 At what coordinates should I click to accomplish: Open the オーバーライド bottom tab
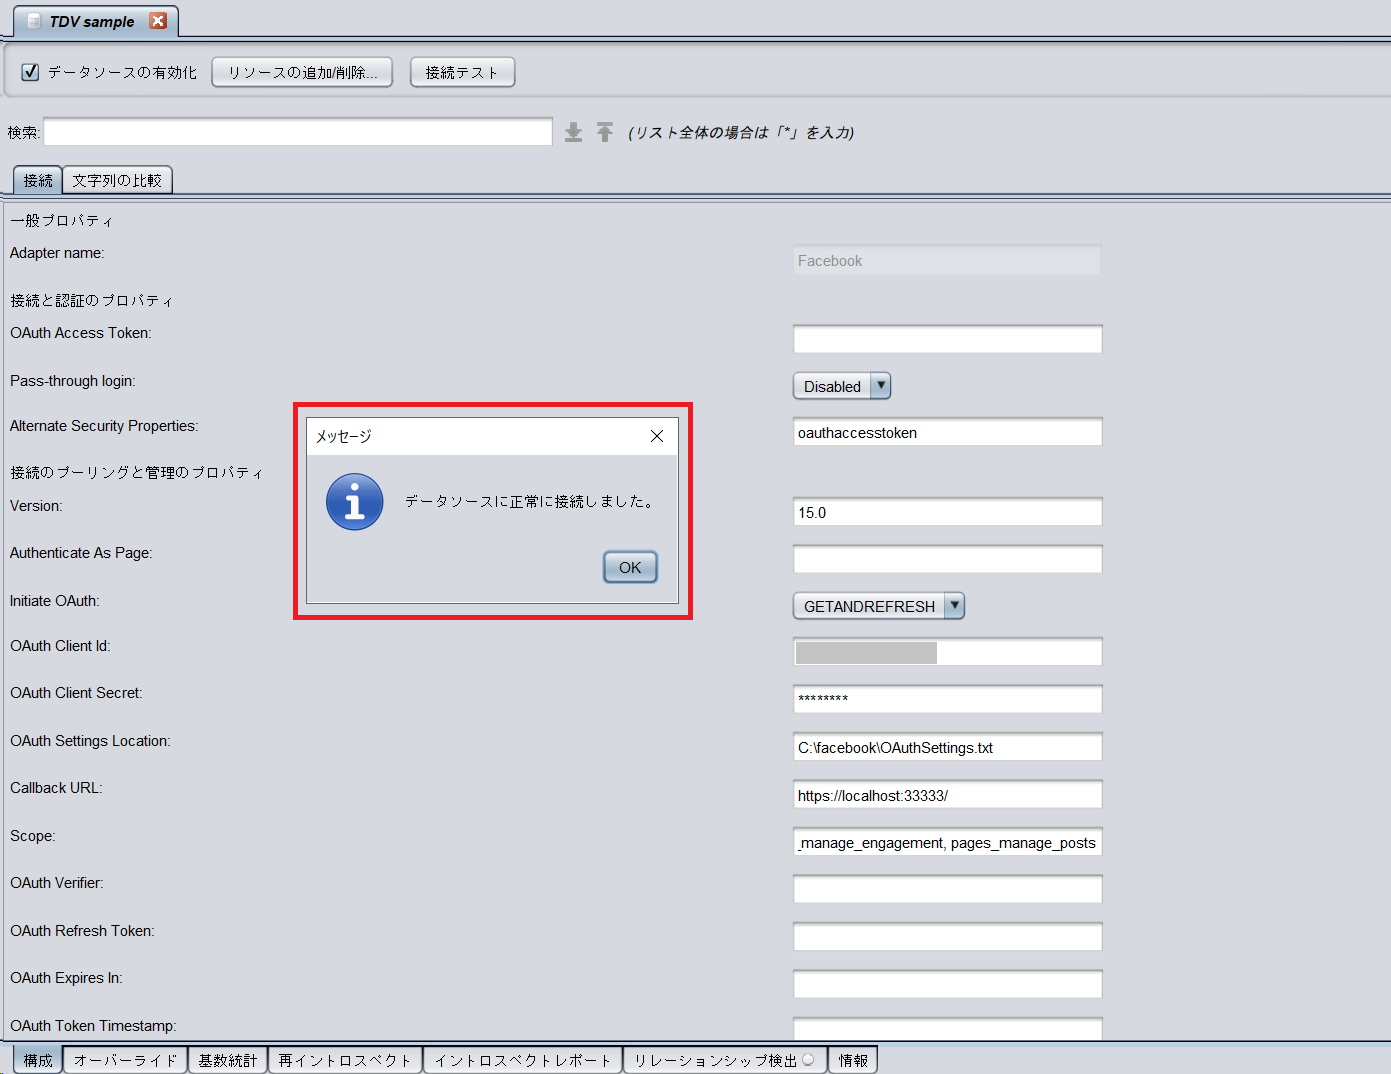pos(125,1060)
